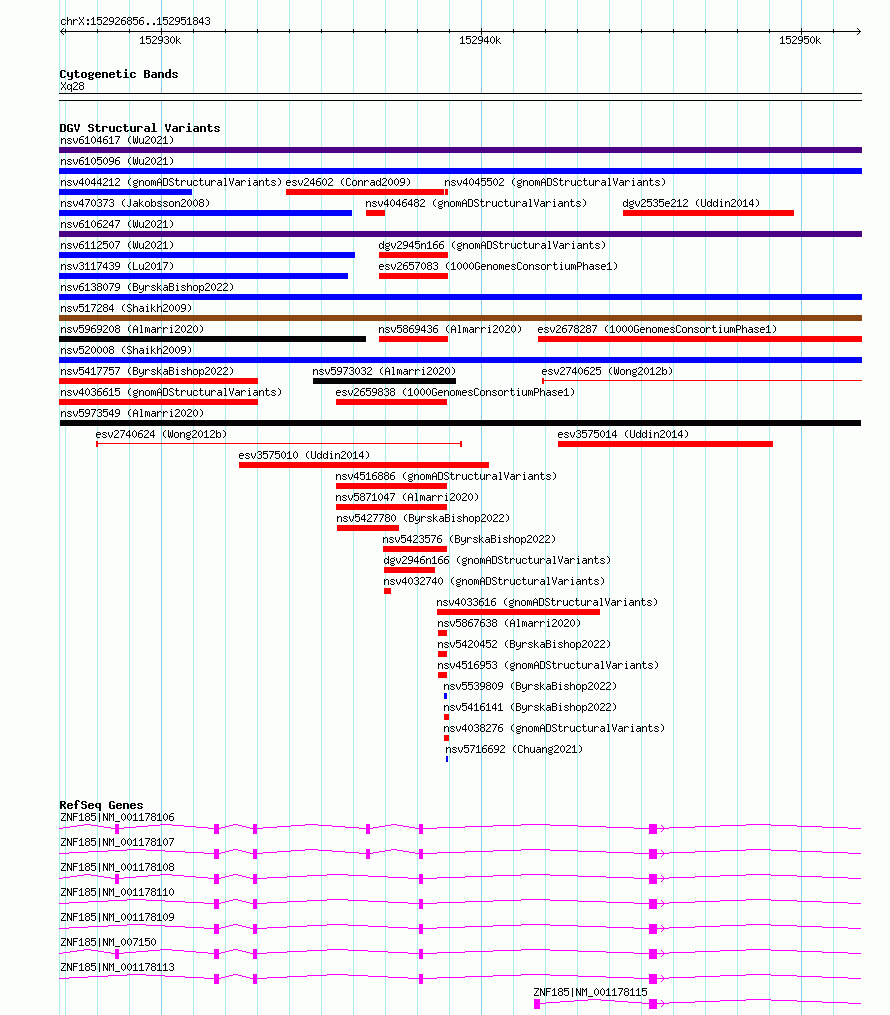Viewport: 890px width, 1015px height.
Task: Click nsv4516886 gnomAD variant label
Action: pos(447,476)
